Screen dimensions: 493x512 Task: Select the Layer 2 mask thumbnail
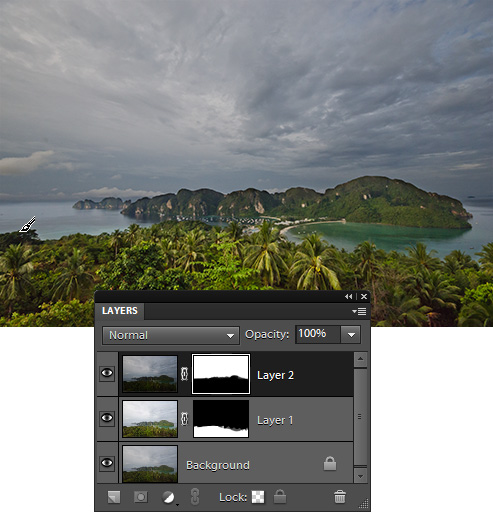pyautogui.click(x=221, y=374)
